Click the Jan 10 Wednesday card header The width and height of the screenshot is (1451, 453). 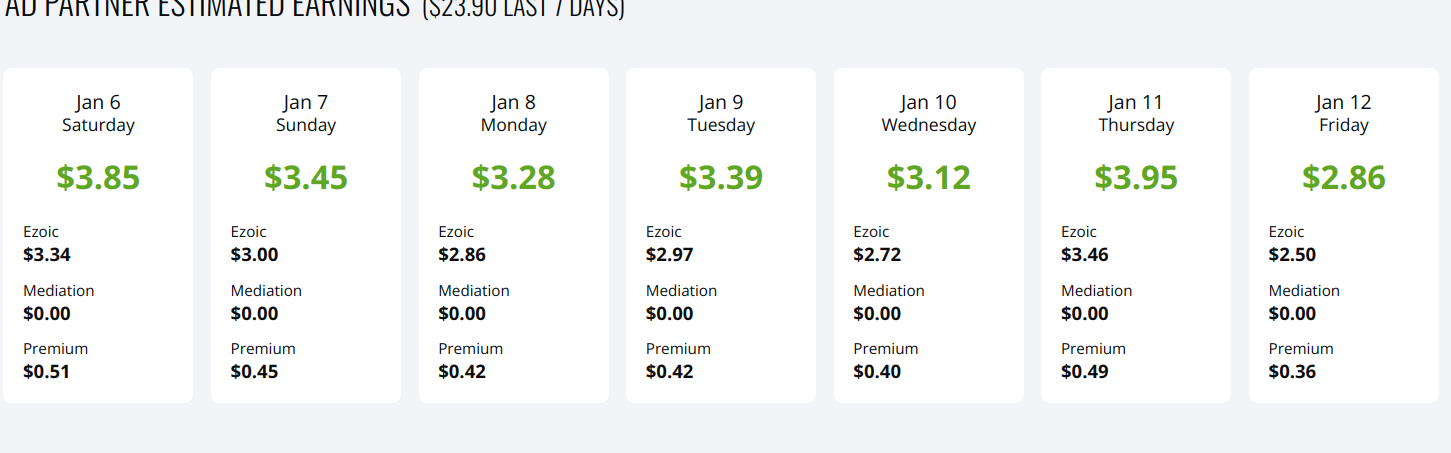pyautogui.click(x=929, y=113)
